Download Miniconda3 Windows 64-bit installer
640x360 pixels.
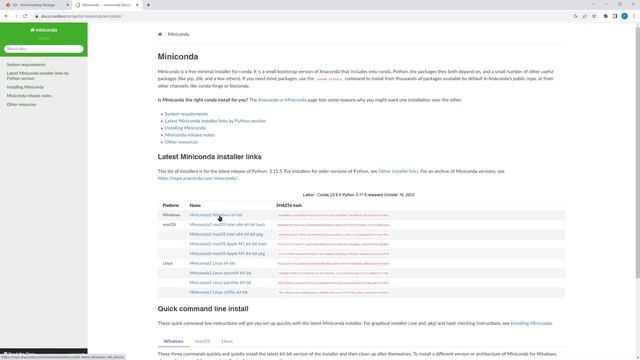pyautogui.click(x=216, y=215)
